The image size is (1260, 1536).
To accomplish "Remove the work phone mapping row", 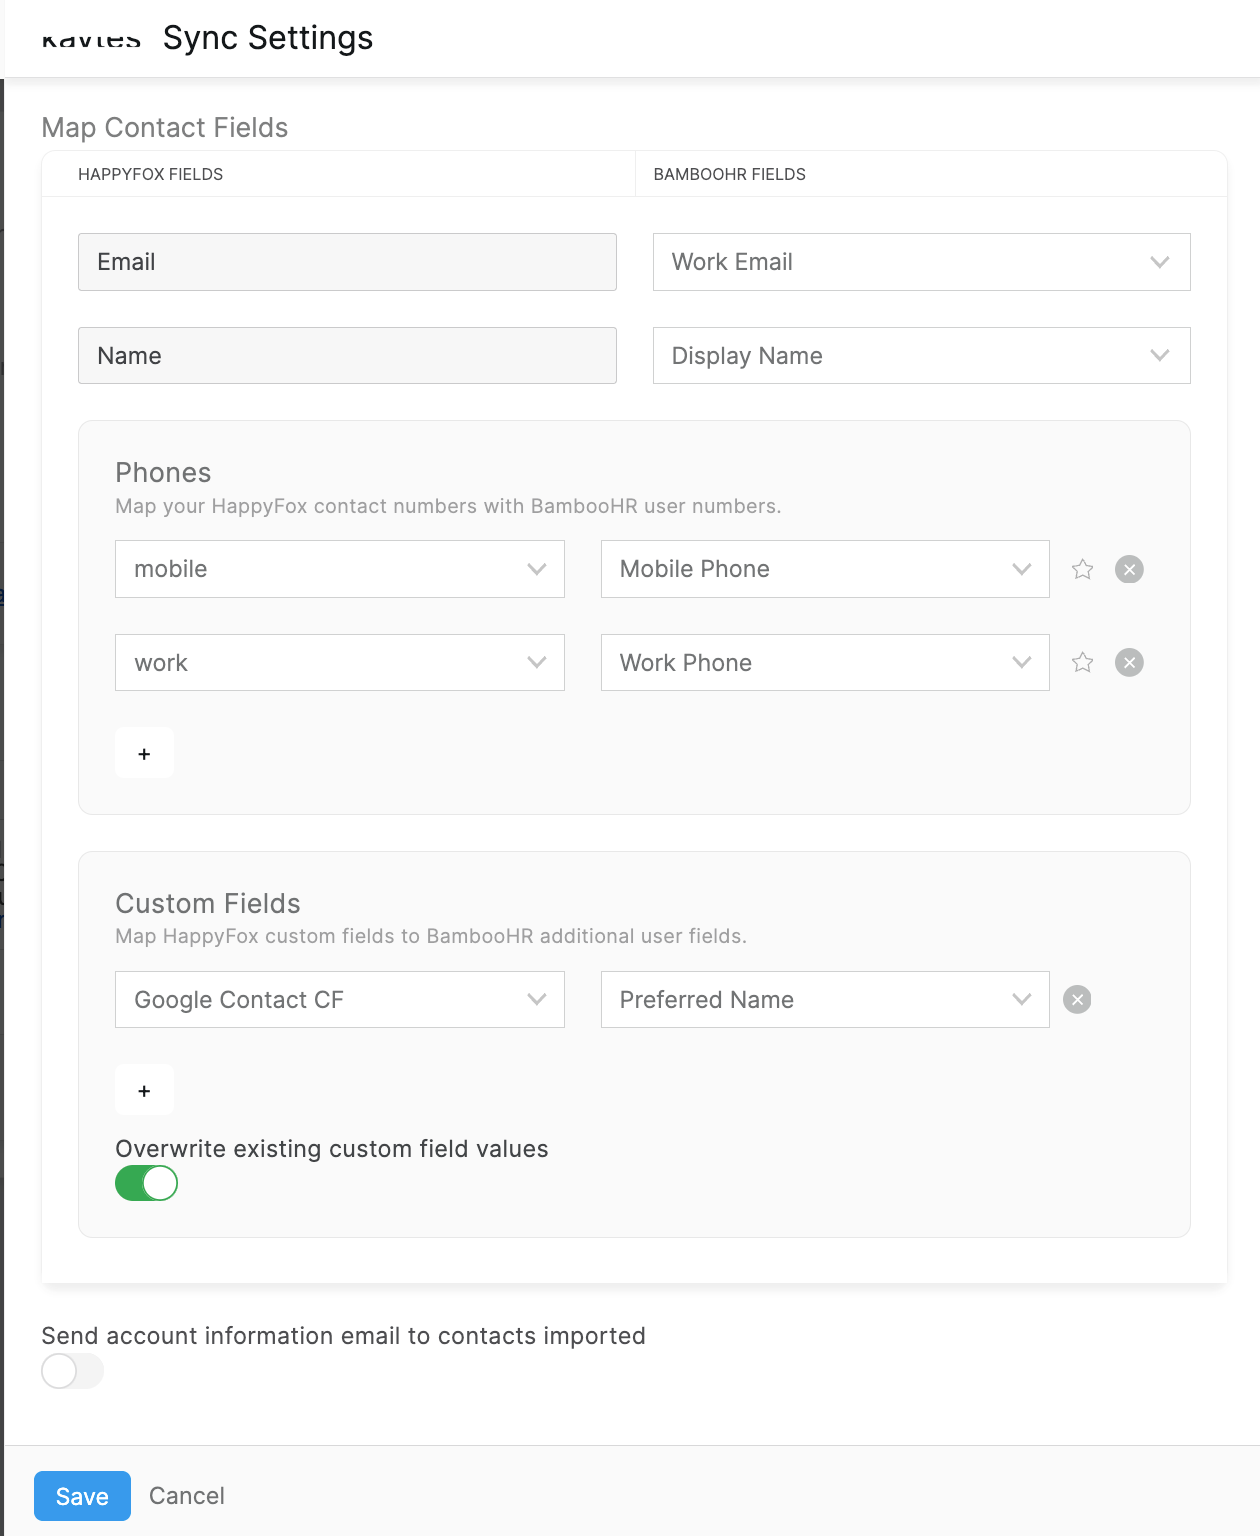I will coord(1129,662).
